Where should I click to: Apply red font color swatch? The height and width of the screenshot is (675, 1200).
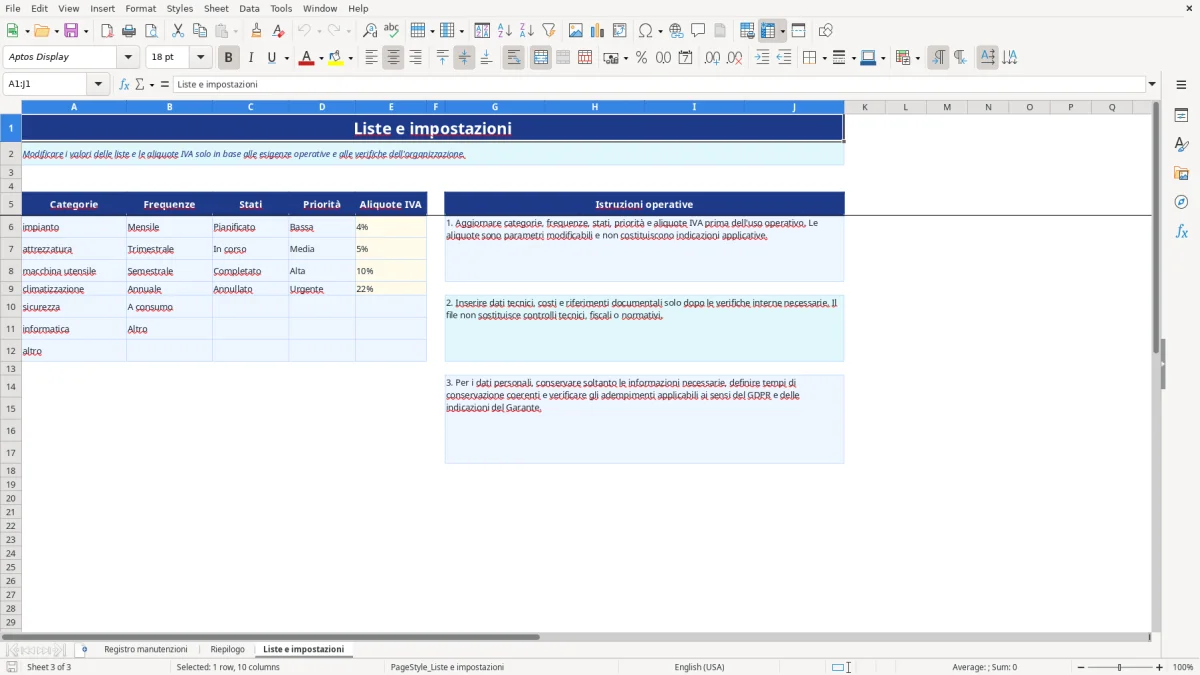pos(306,58)
